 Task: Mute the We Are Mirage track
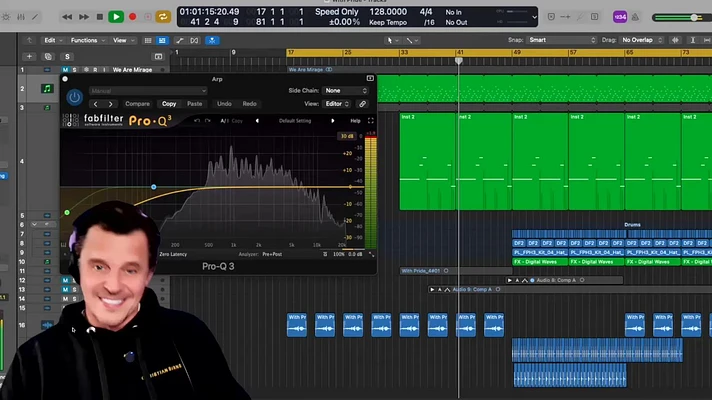[x=65, y=70]
